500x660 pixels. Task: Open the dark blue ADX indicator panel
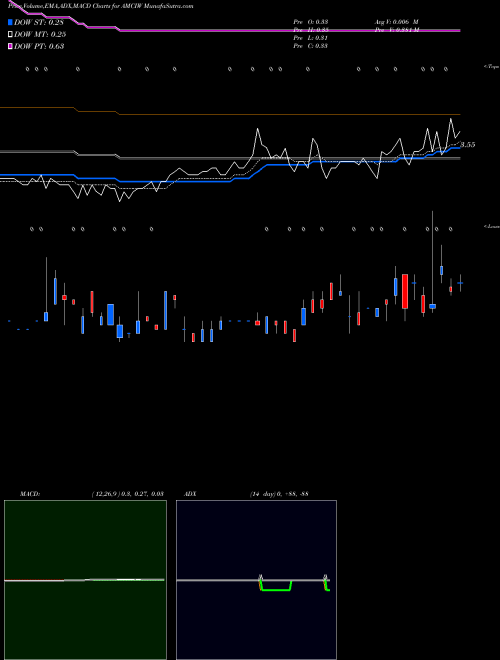point(256,580)
